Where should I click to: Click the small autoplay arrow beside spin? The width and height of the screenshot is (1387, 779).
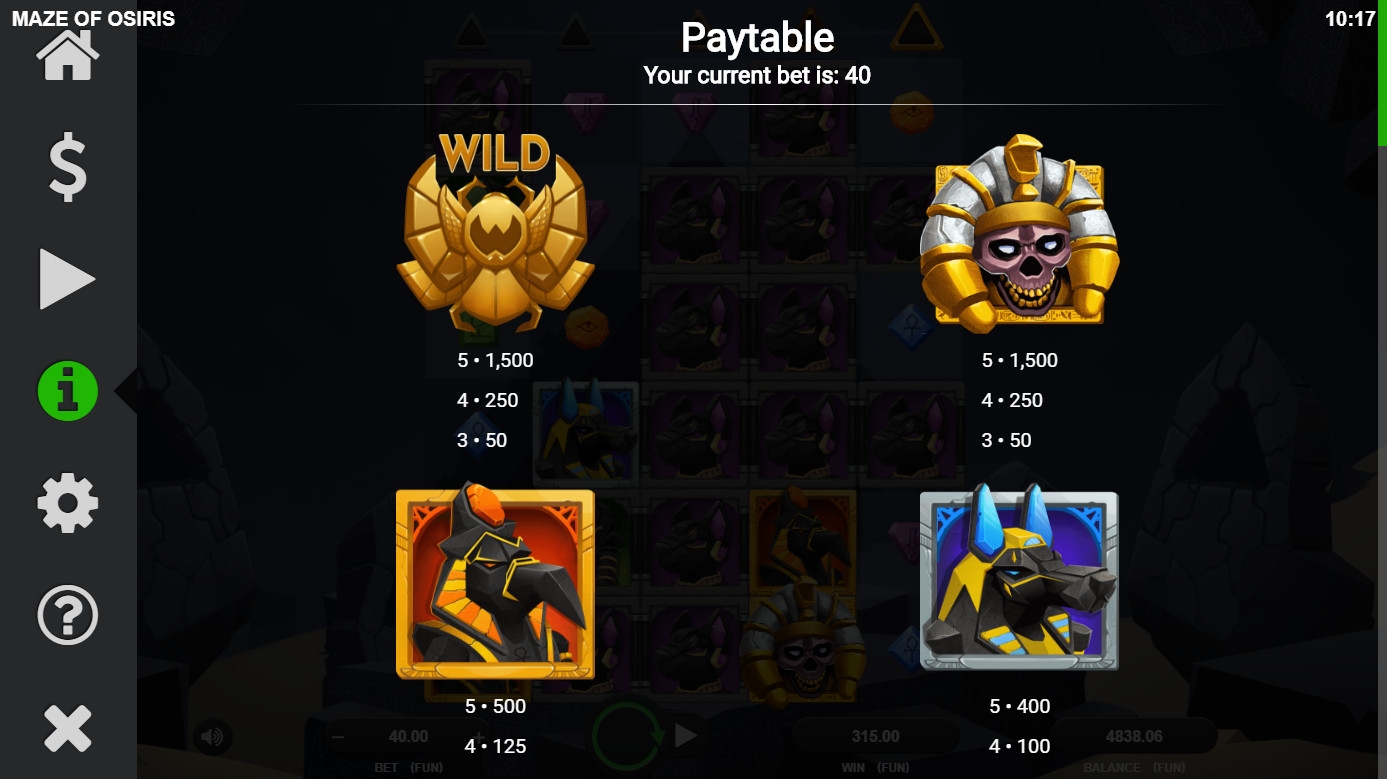tap(686, 736)
